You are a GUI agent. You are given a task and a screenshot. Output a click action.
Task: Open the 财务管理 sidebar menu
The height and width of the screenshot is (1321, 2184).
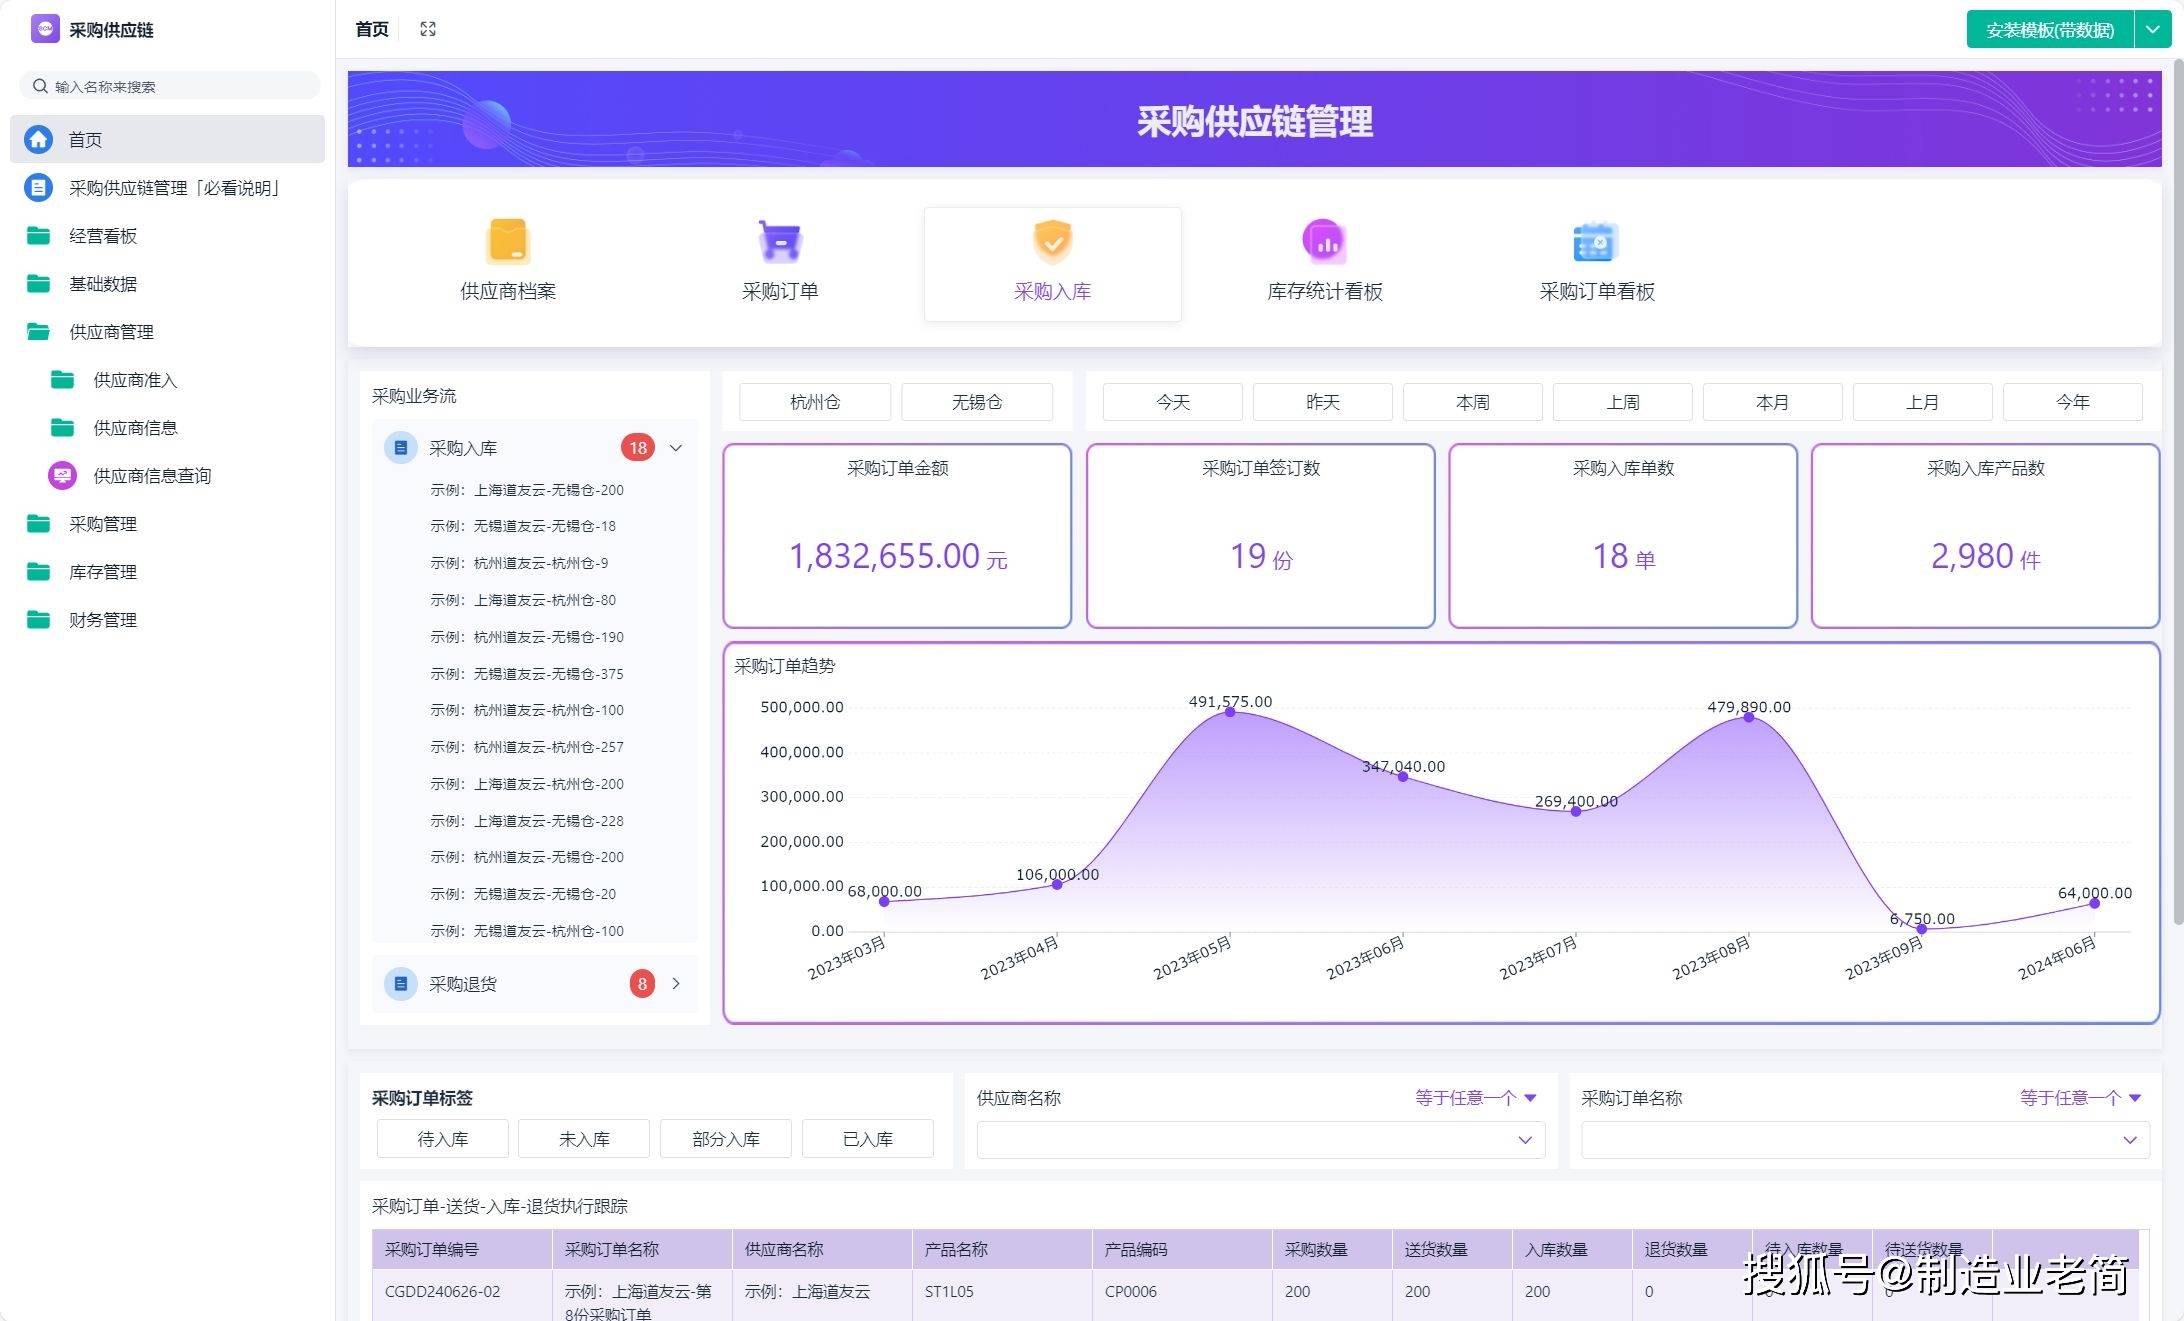coord(103,619)
